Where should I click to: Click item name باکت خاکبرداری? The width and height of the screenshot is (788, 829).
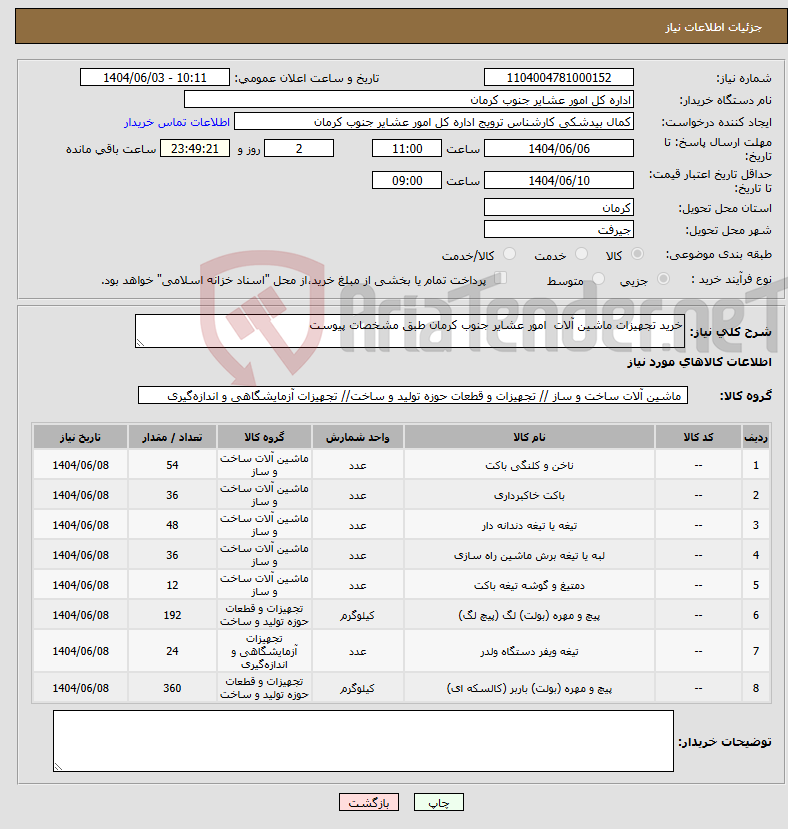[x=529, y=495]
